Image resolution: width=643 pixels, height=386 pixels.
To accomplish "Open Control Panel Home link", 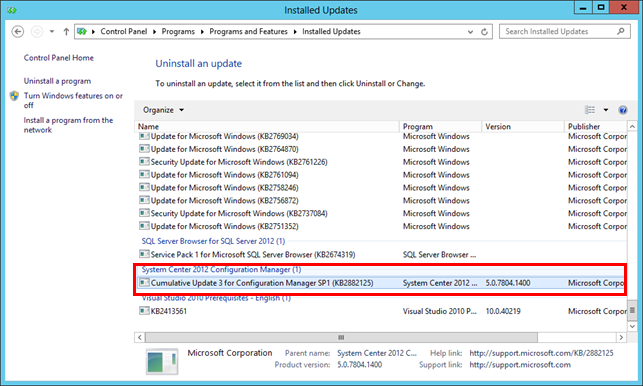I will tap(59, 58).
